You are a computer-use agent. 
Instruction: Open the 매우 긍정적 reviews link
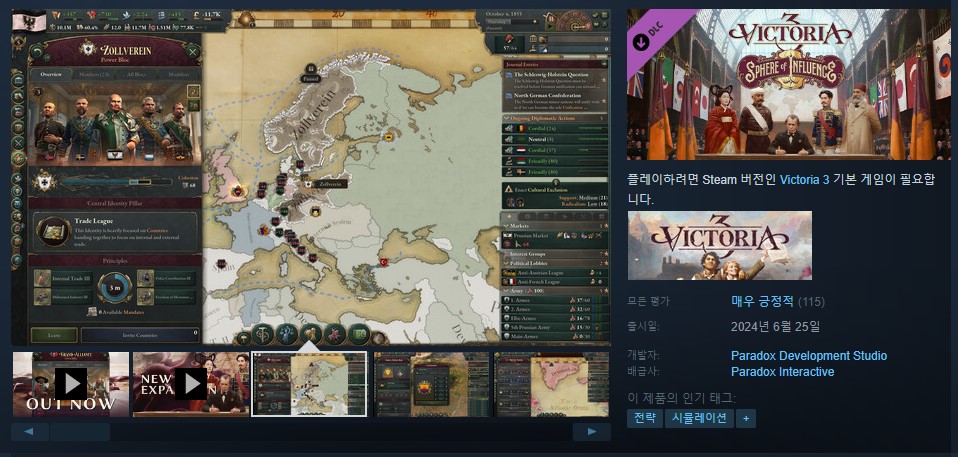[x=762, y=301]
